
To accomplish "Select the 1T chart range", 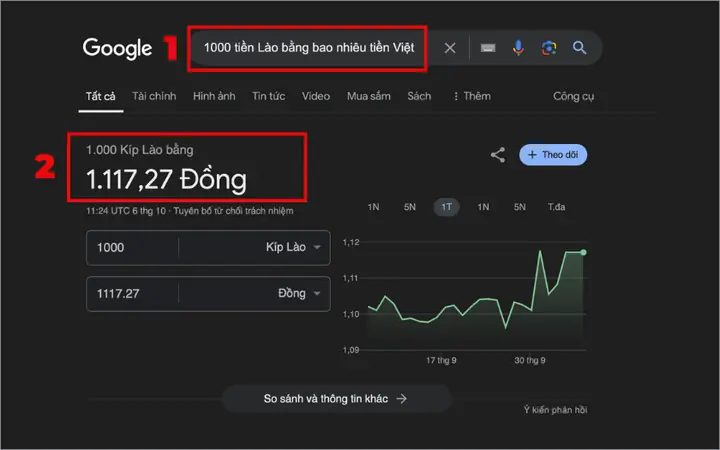I will (x=446, y=207).
